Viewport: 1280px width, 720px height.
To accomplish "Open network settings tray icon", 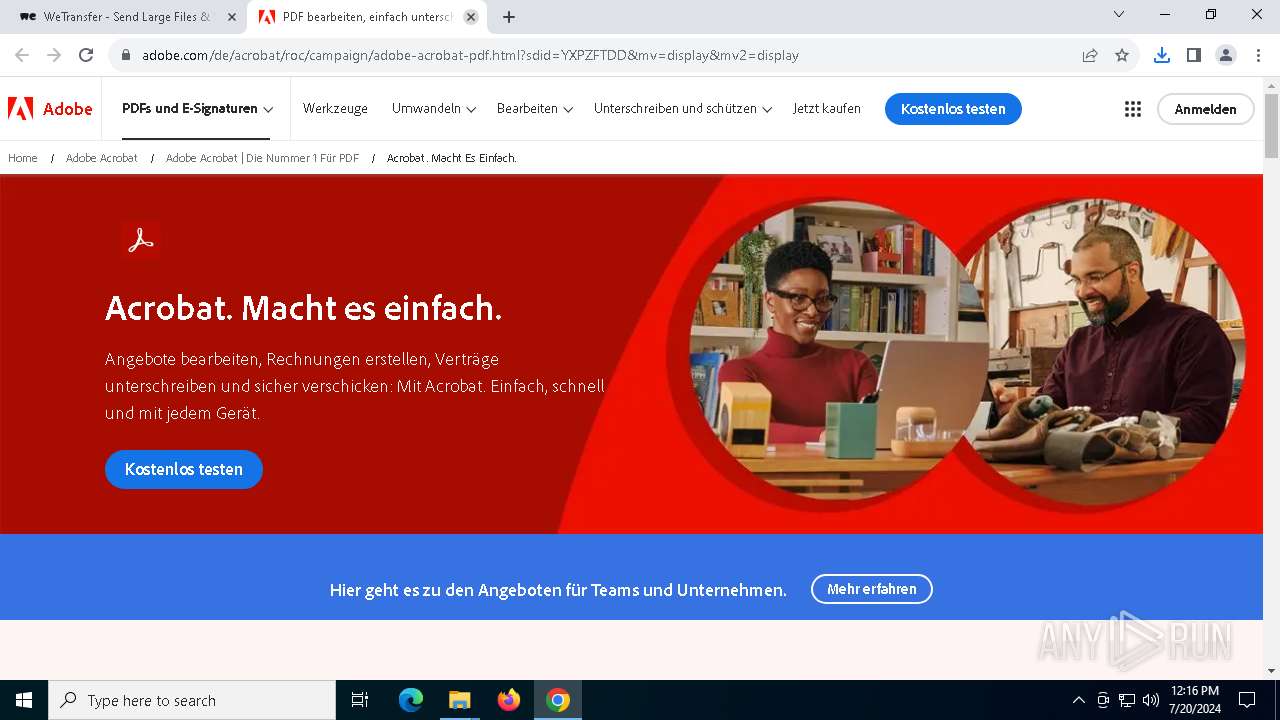I will click(x=1127, y=700).
